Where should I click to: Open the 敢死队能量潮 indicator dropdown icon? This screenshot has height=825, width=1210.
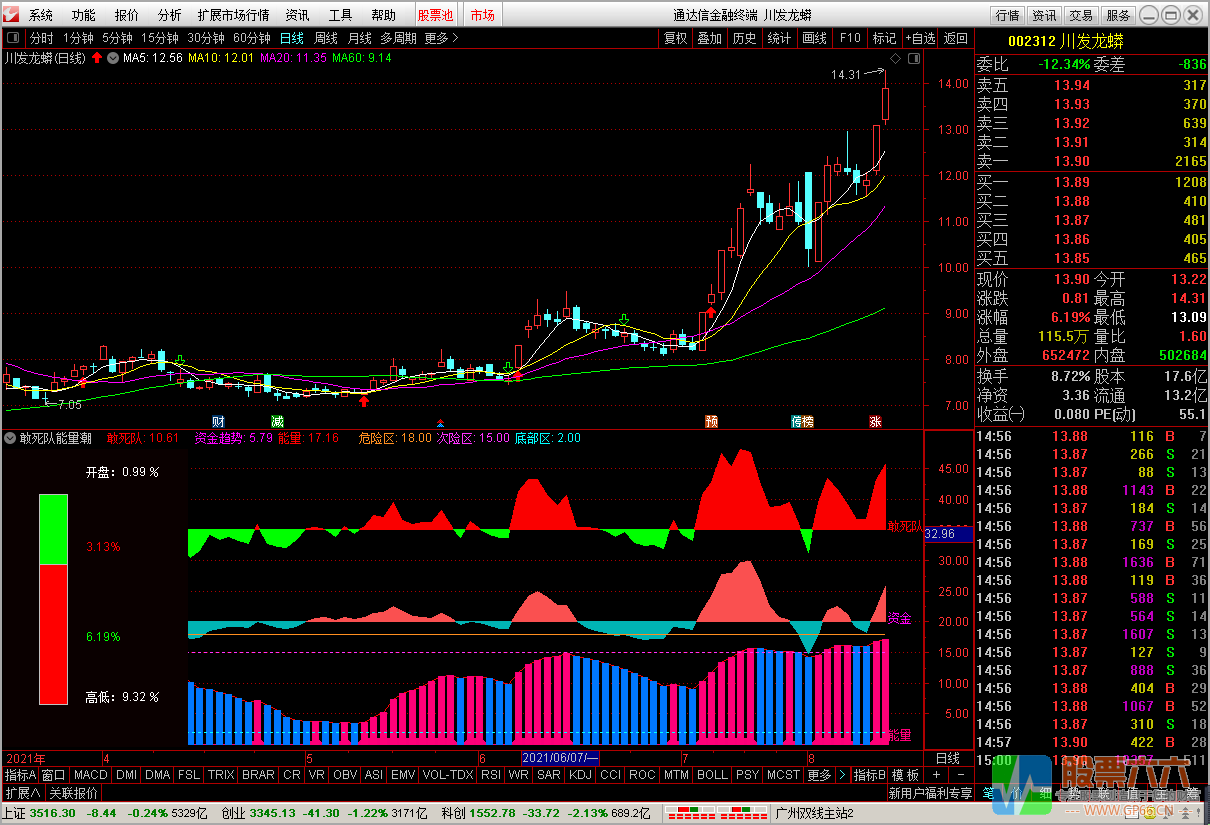[11, 438]
